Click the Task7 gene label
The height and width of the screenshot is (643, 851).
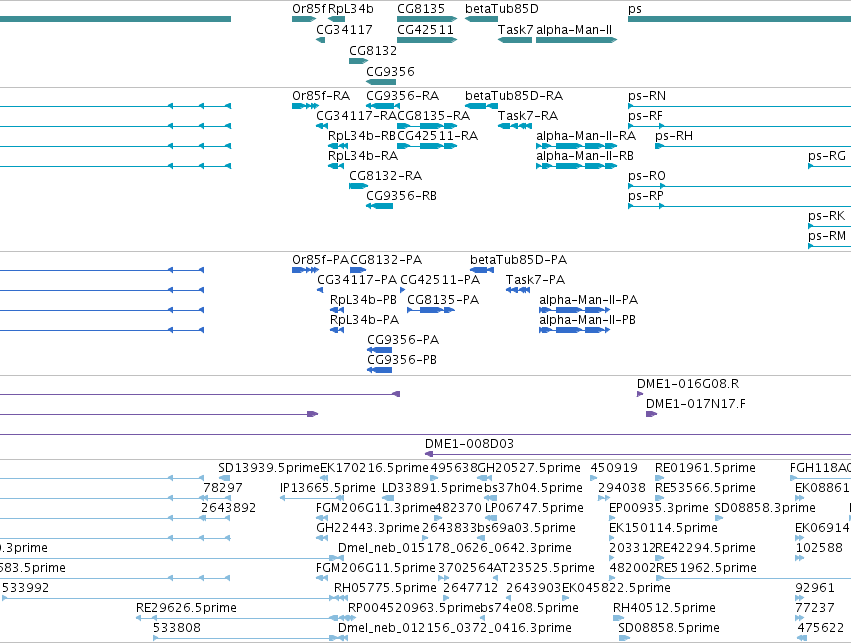pyautogui.click(x=516, y=29)
